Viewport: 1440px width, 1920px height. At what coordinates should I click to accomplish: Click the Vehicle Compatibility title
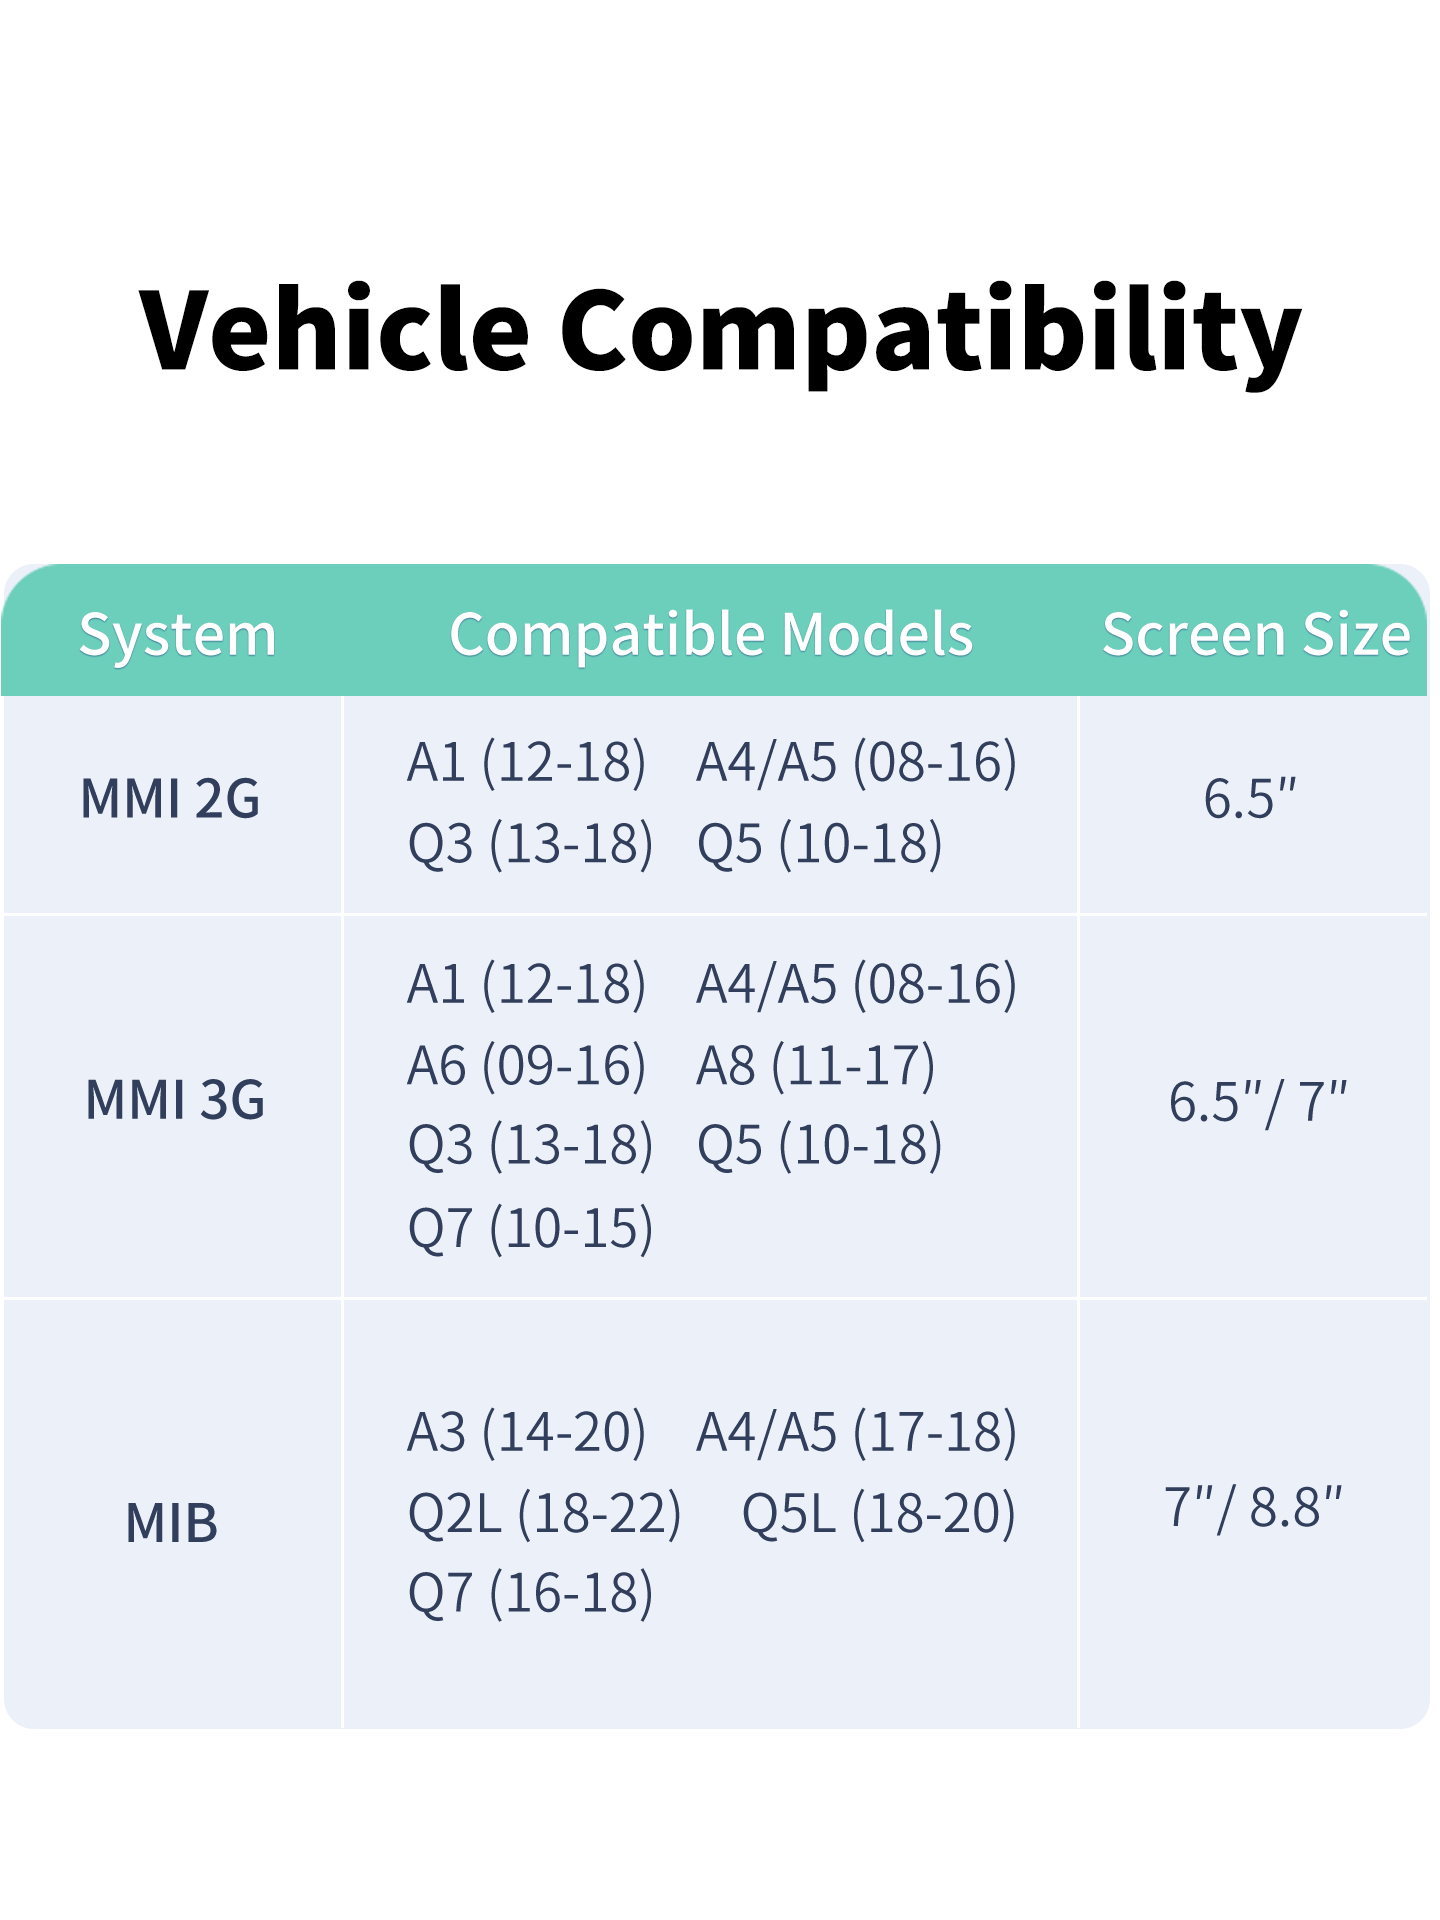(x=720, y=330)
